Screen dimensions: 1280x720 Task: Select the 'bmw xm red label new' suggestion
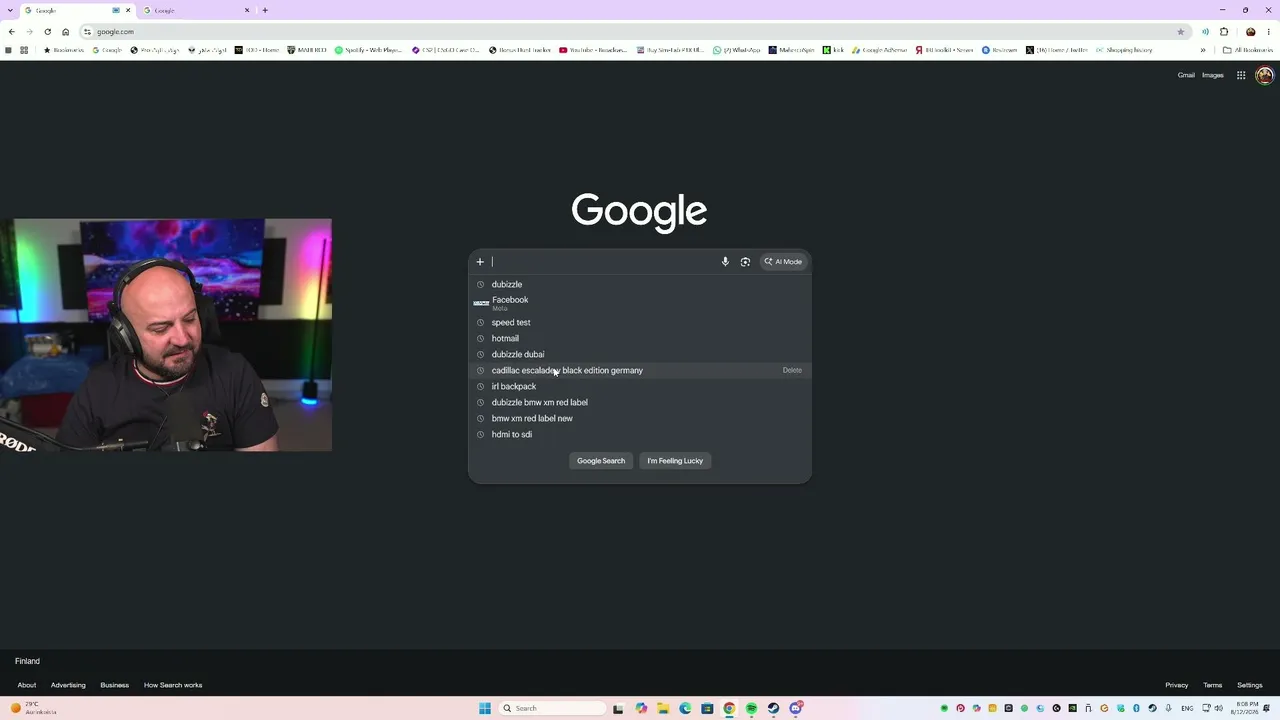point(640,418)
